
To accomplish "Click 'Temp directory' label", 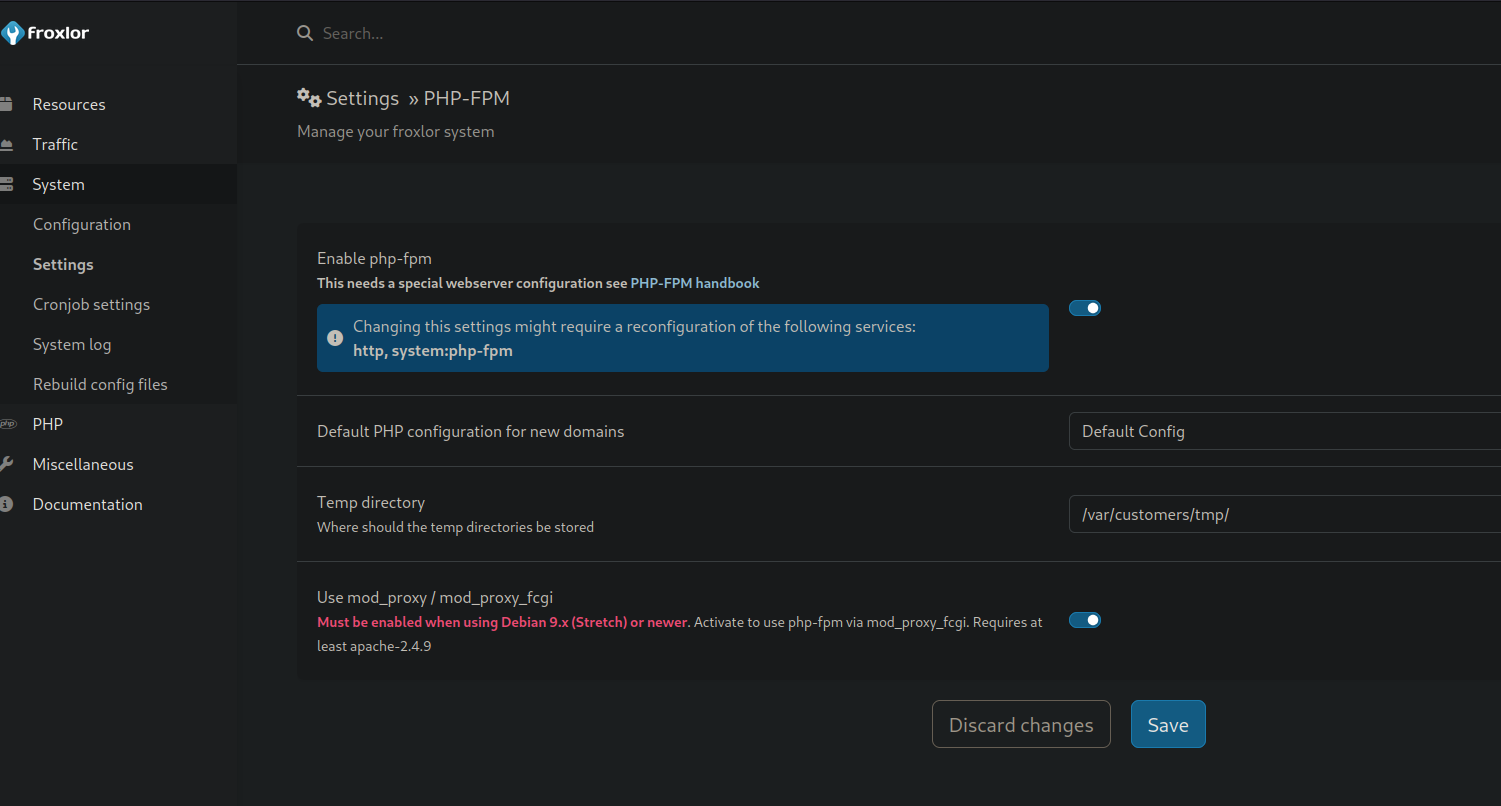I will [371, 502].
